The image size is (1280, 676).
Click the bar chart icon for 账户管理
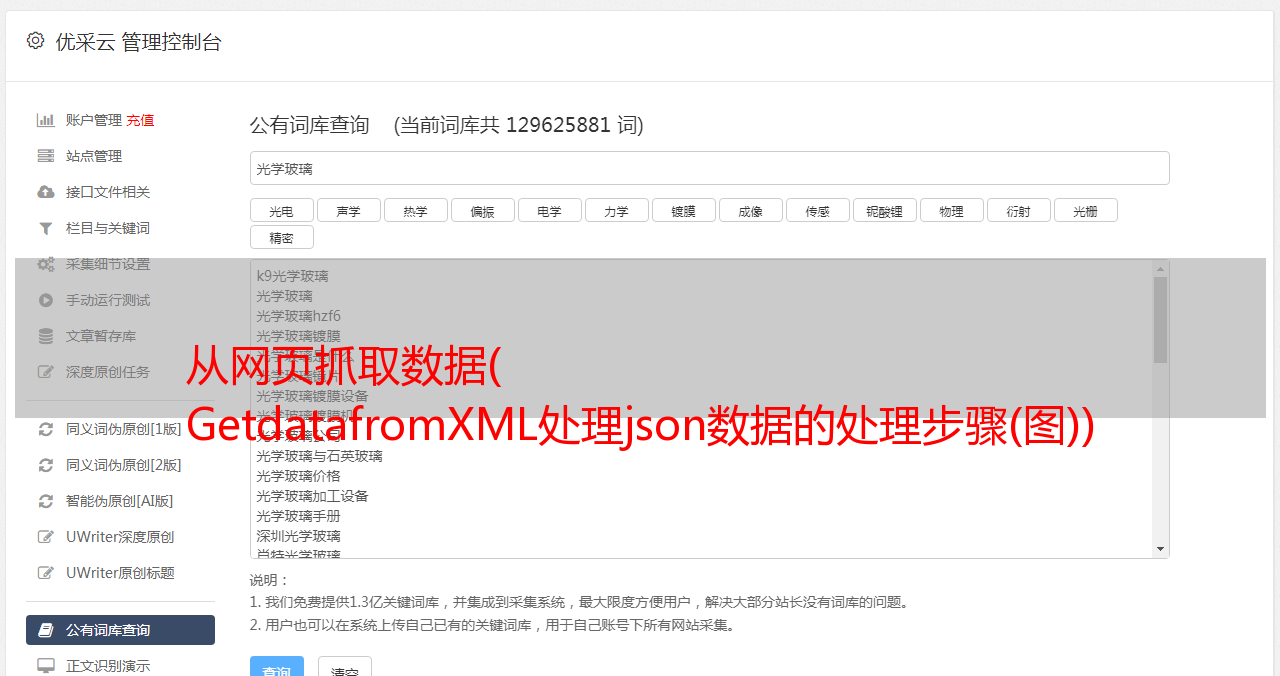(x=45, y=120)
